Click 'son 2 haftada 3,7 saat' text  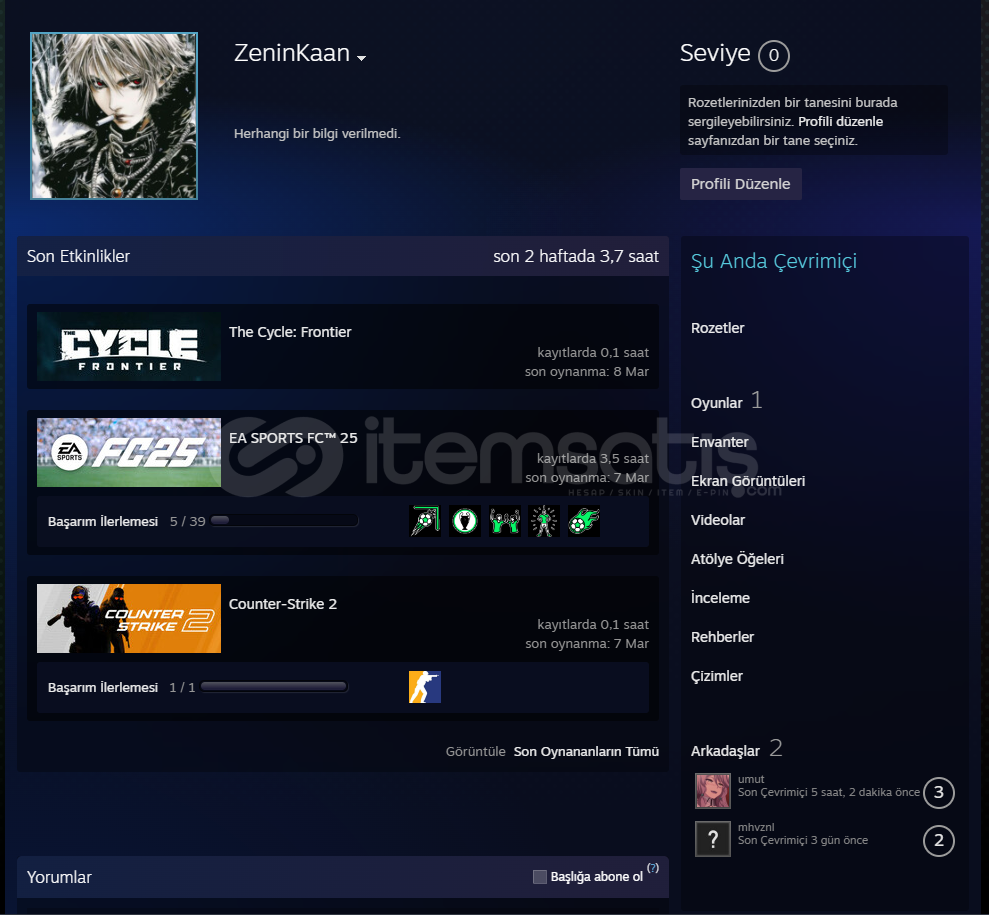[x=576, y=257]
